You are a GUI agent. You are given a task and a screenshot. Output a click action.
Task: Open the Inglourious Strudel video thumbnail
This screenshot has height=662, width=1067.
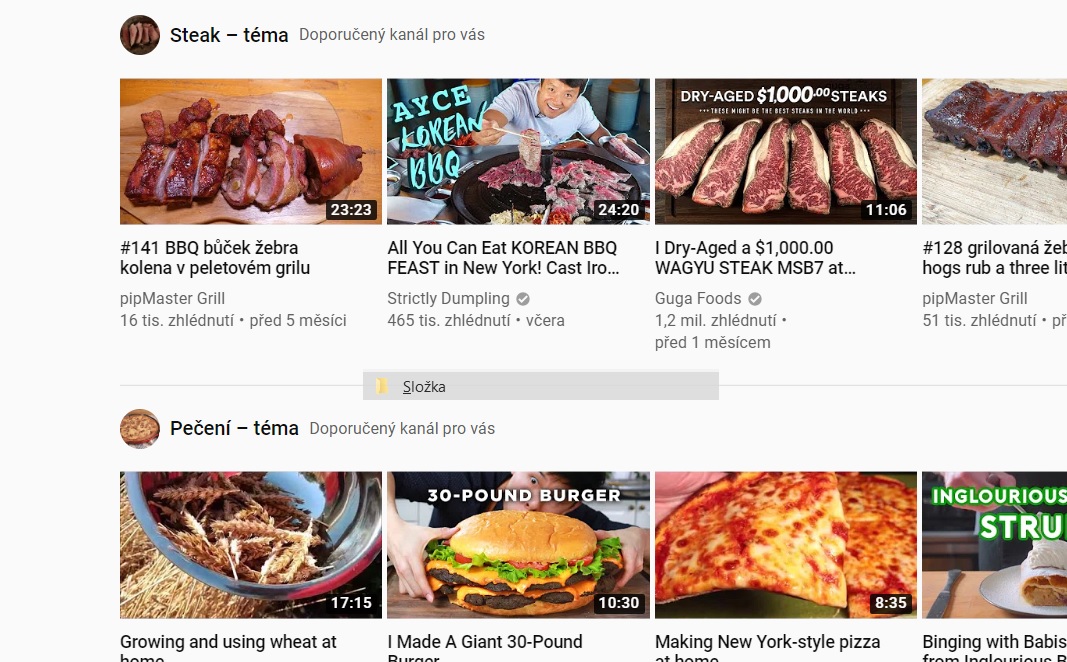[994, 545]
